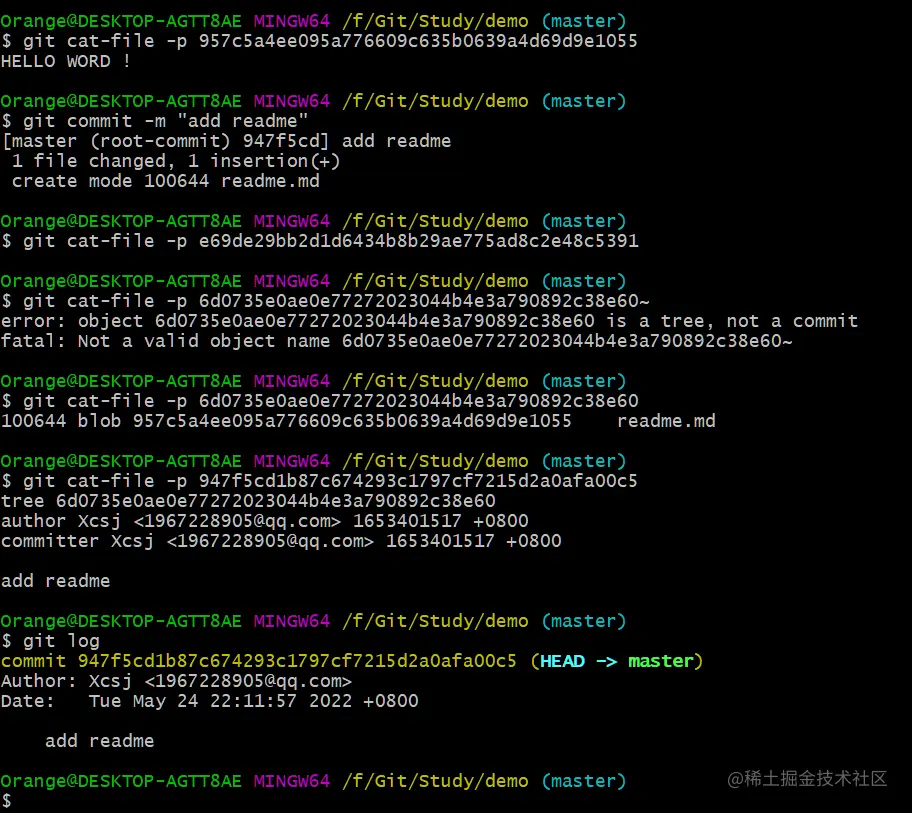Click the 'create mode 100644 readme.md' line
912x813 pixels.
point(166,181)
